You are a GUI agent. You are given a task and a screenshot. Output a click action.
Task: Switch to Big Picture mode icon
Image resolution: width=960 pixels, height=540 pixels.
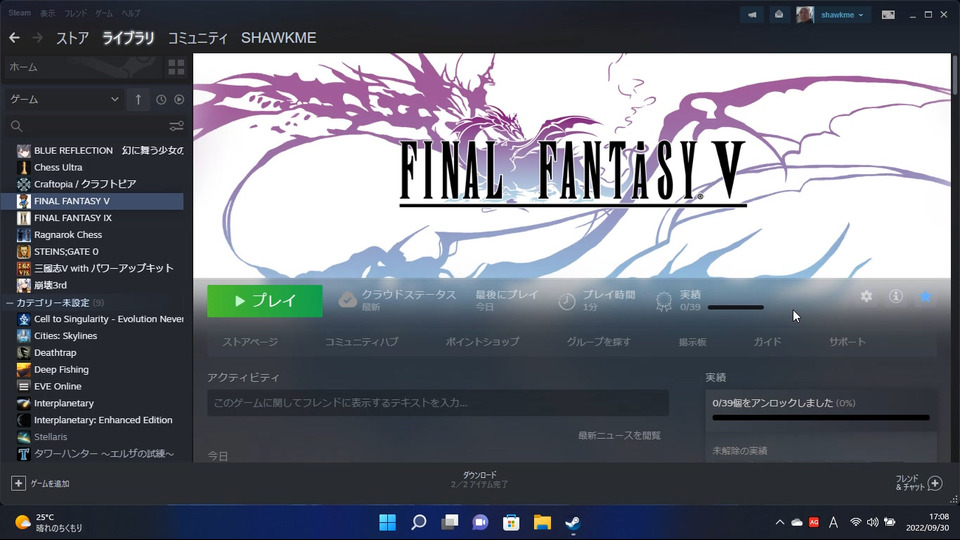tap(888, 15)
